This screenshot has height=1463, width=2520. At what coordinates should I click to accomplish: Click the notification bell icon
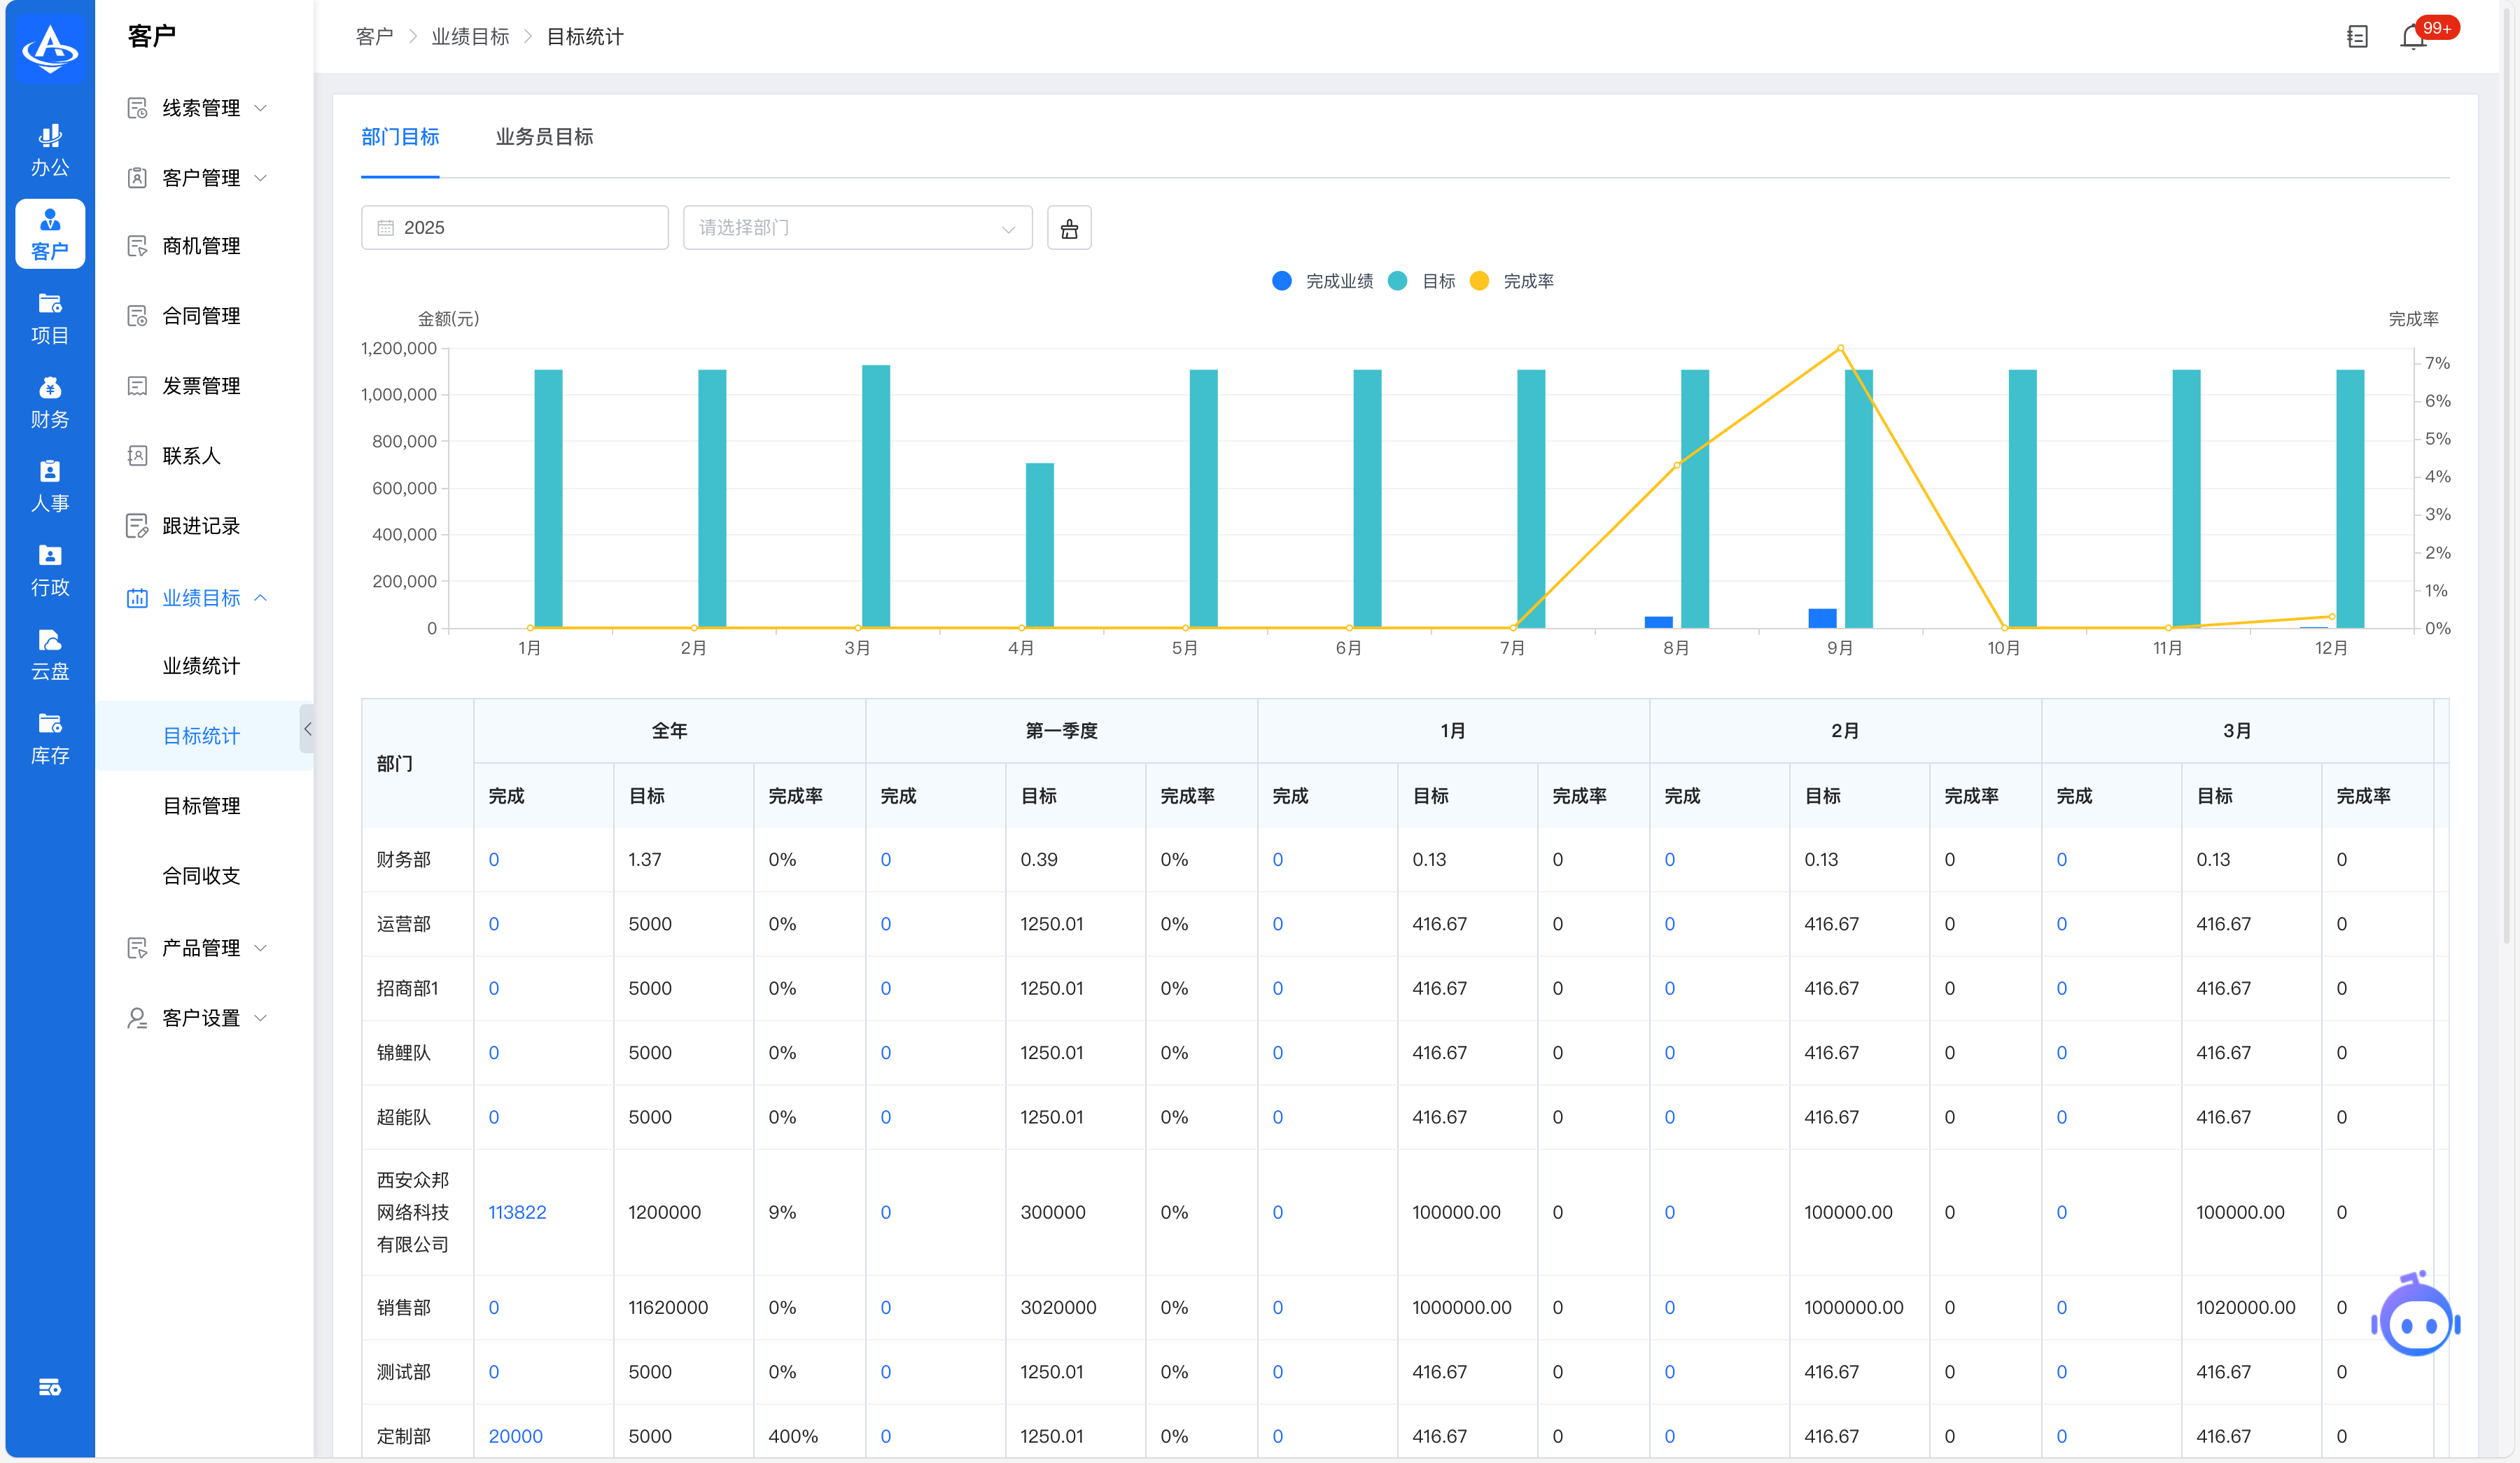click(2413, 38)
